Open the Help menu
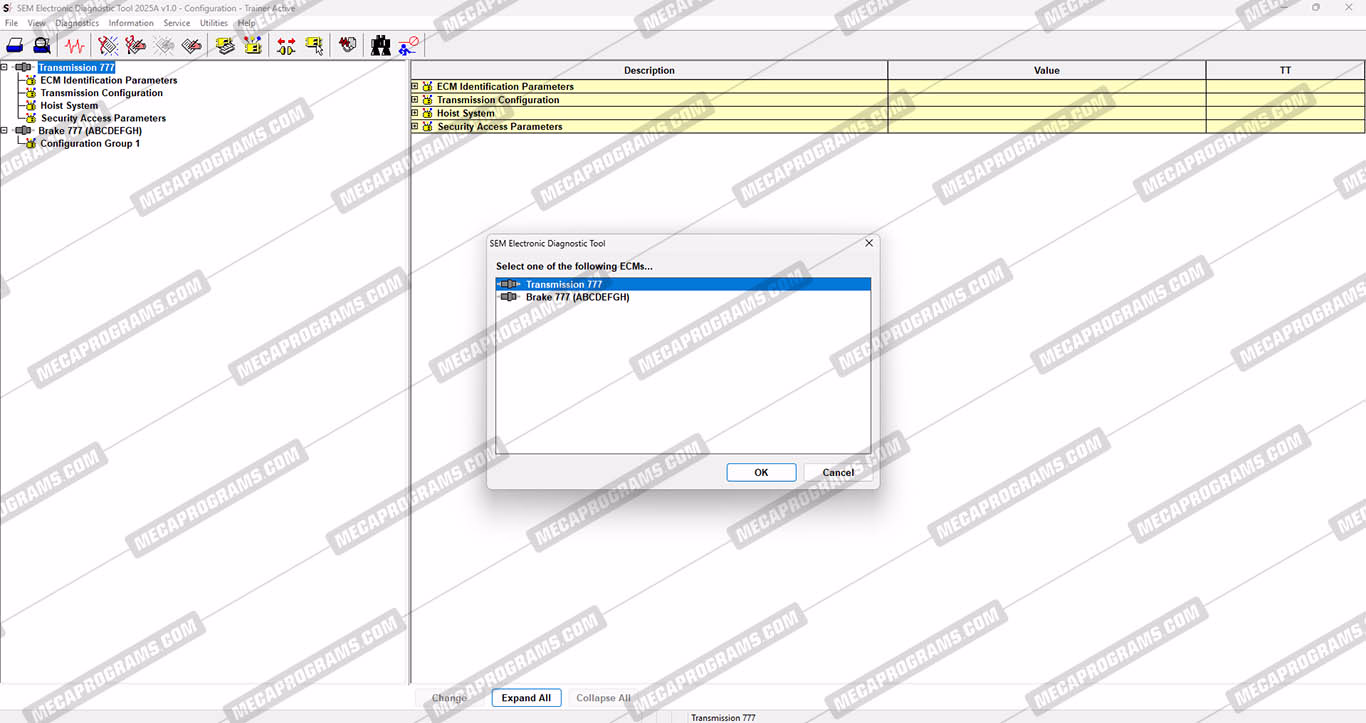 pyautogui.click(x=246, y=23)
